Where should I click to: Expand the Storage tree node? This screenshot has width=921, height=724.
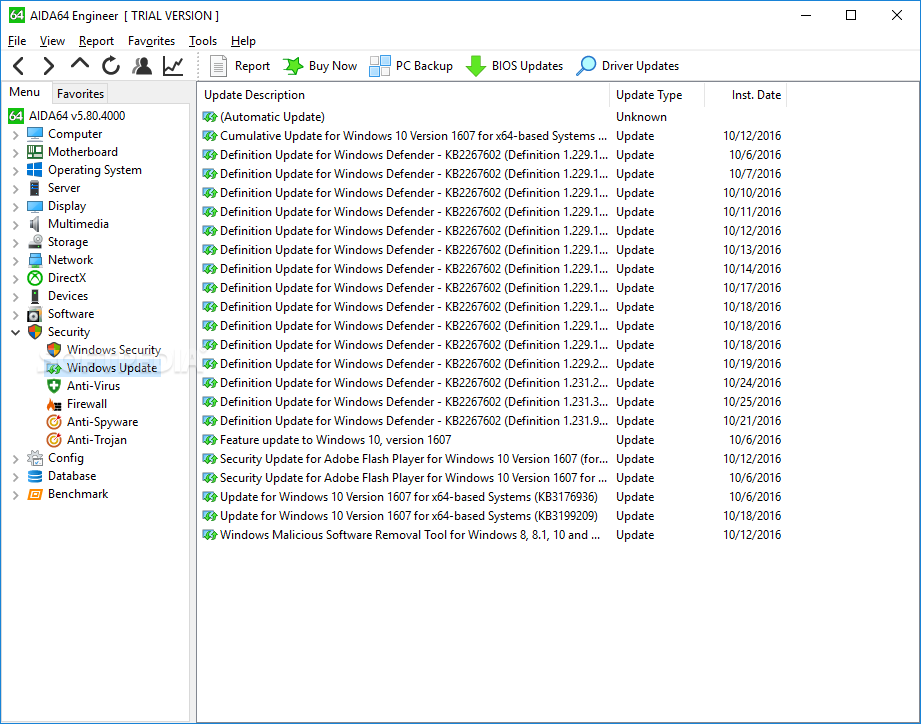coord(15,243)
